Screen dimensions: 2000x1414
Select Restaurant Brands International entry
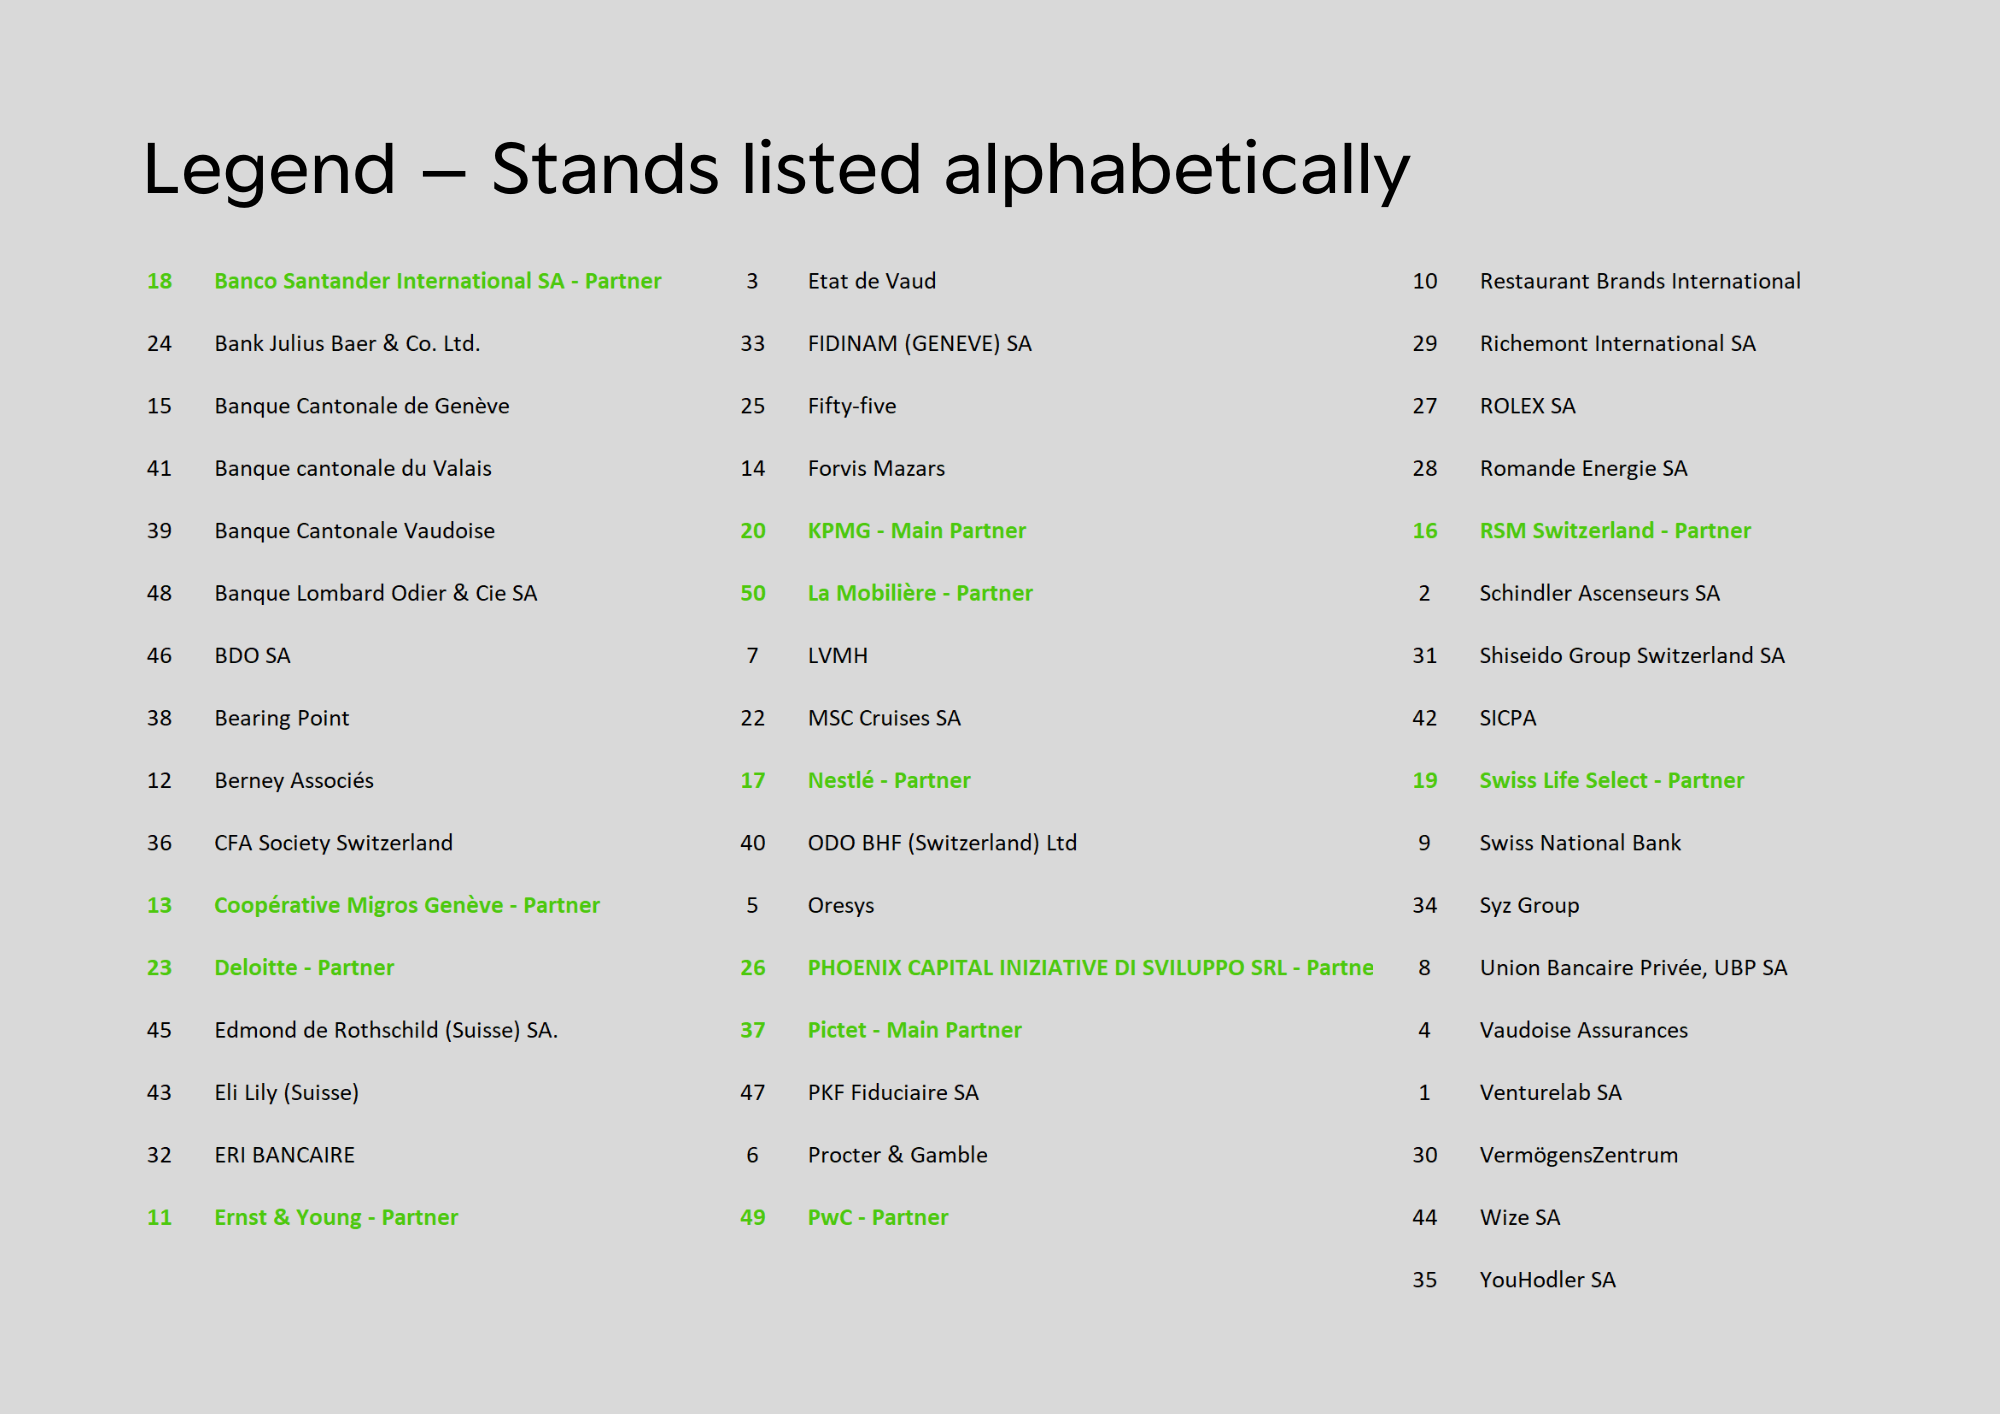[1639, 281]
